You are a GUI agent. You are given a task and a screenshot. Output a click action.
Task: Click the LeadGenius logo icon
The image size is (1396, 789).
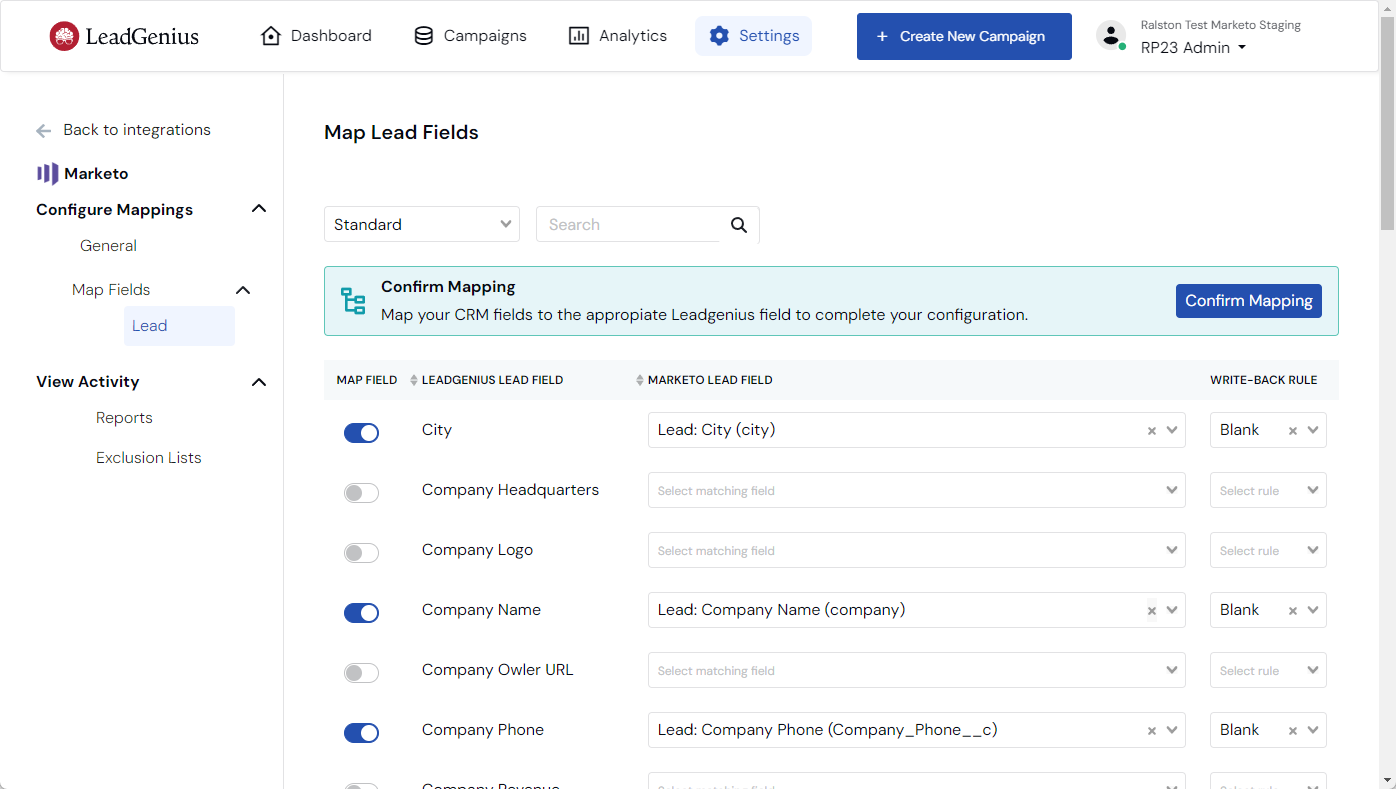[64, 36]
